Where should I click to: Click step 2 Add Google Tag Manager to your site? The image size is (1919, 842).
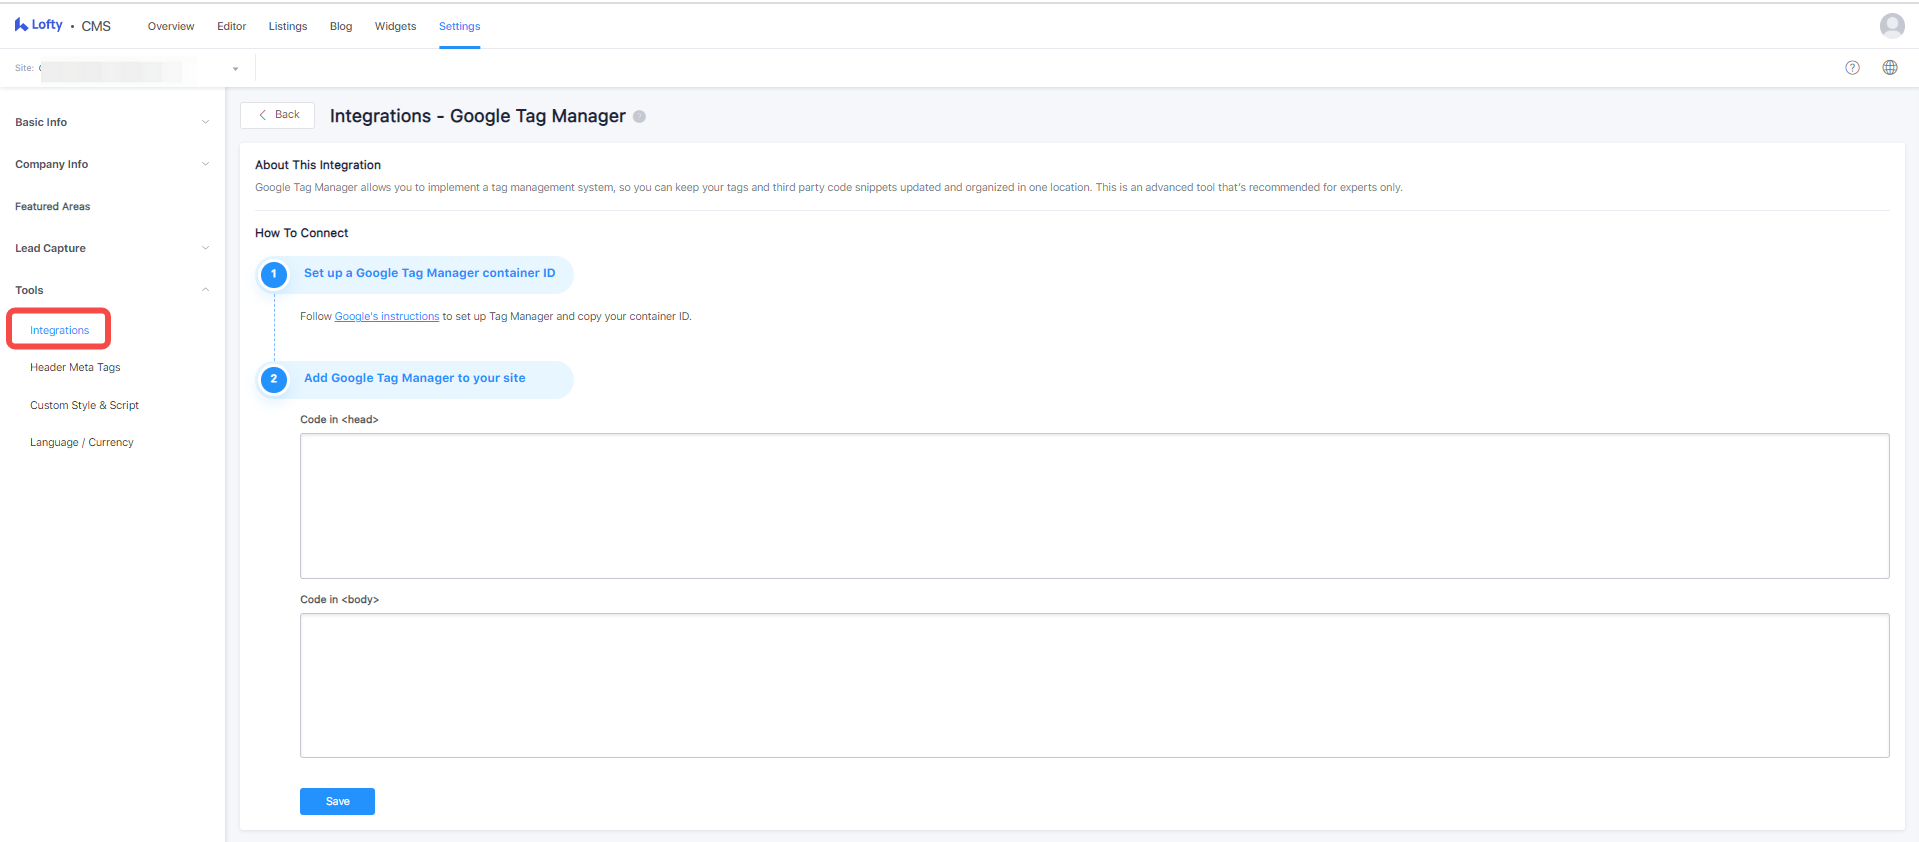point(415,379)
